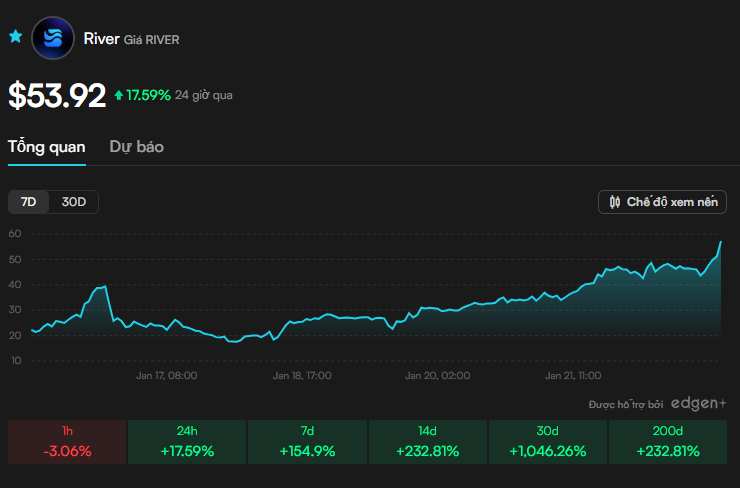740x490 pixels.
Task: Click the Jan 21, 11:00 axis label
Action: (573, 376)
